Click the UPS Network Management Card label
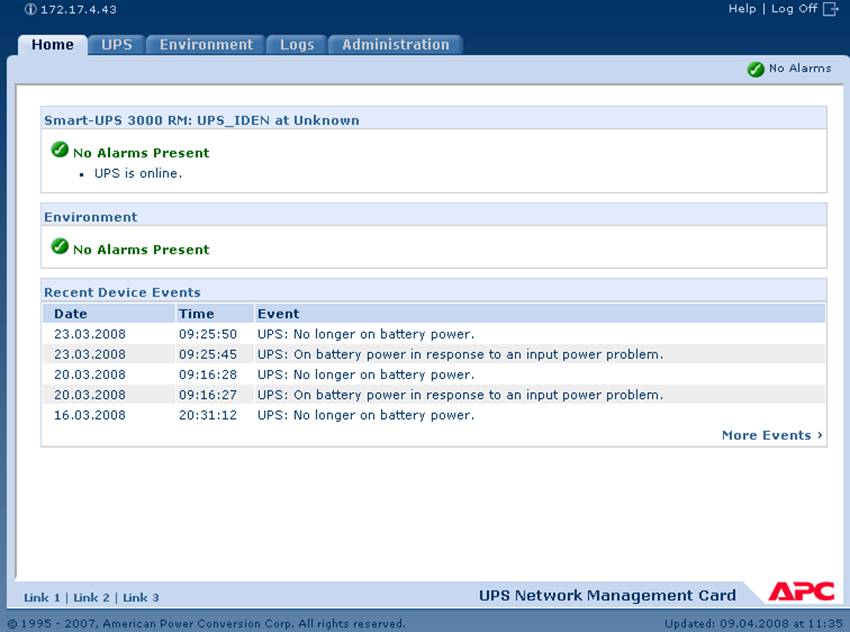 607,595
